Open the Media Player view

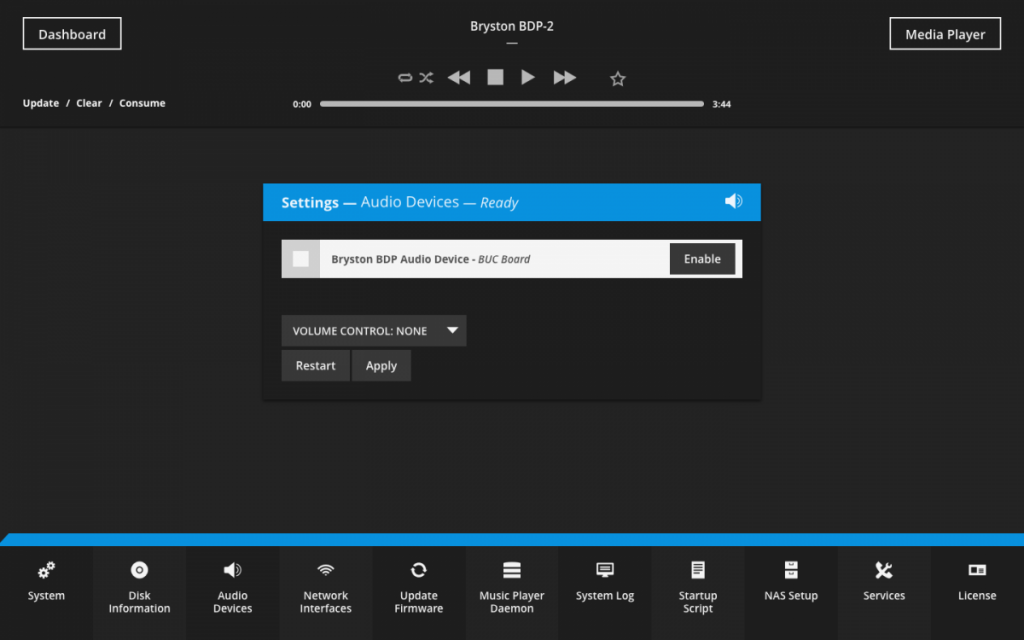(x=945, y=34)
